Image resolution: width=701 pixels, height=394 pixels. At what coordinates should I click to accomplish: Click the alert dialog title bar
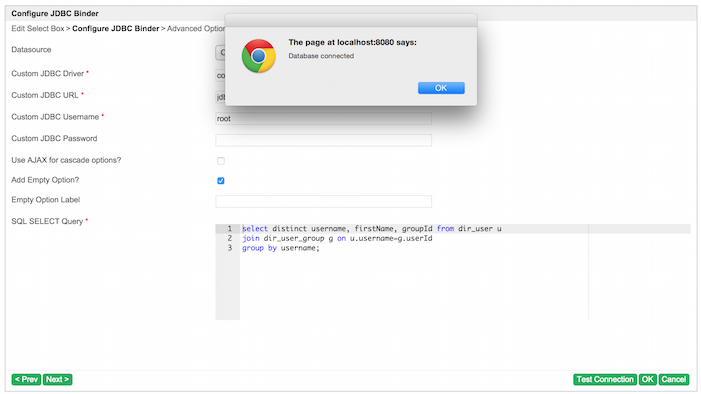coord(351,20)
